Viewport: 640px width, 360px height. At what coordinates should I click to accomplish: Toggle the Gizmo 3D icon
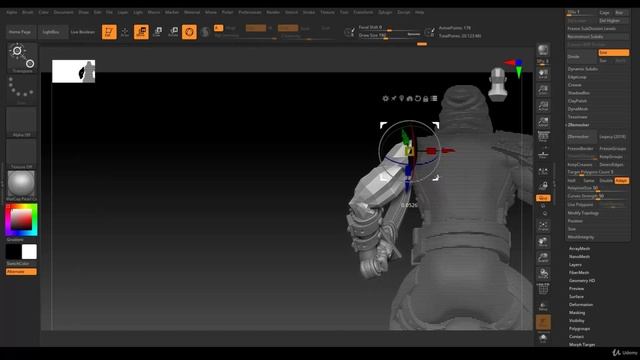click(x=189, y=32)
